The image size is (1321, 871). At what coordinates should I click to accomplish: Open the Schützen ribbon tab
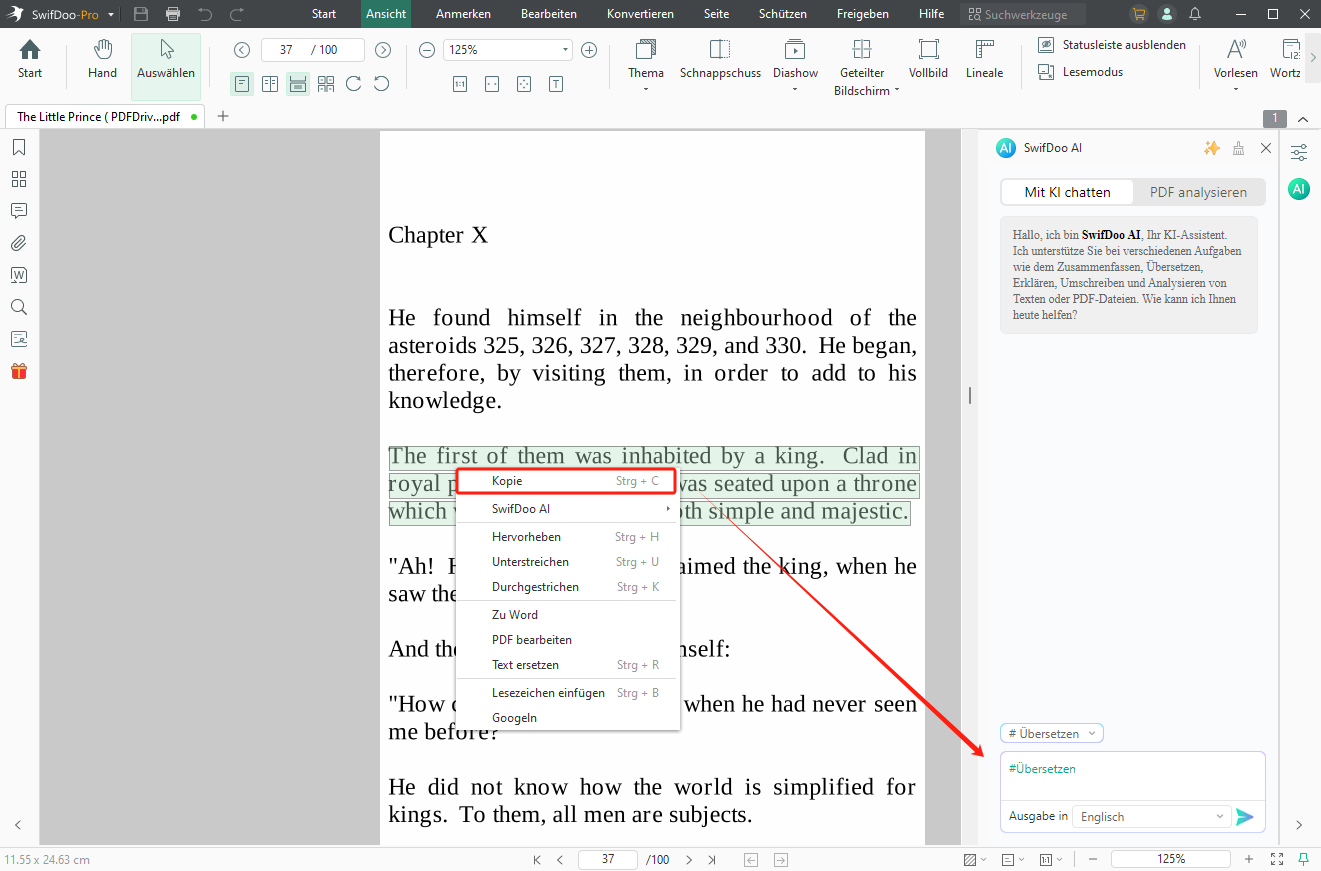coord(783,14)
